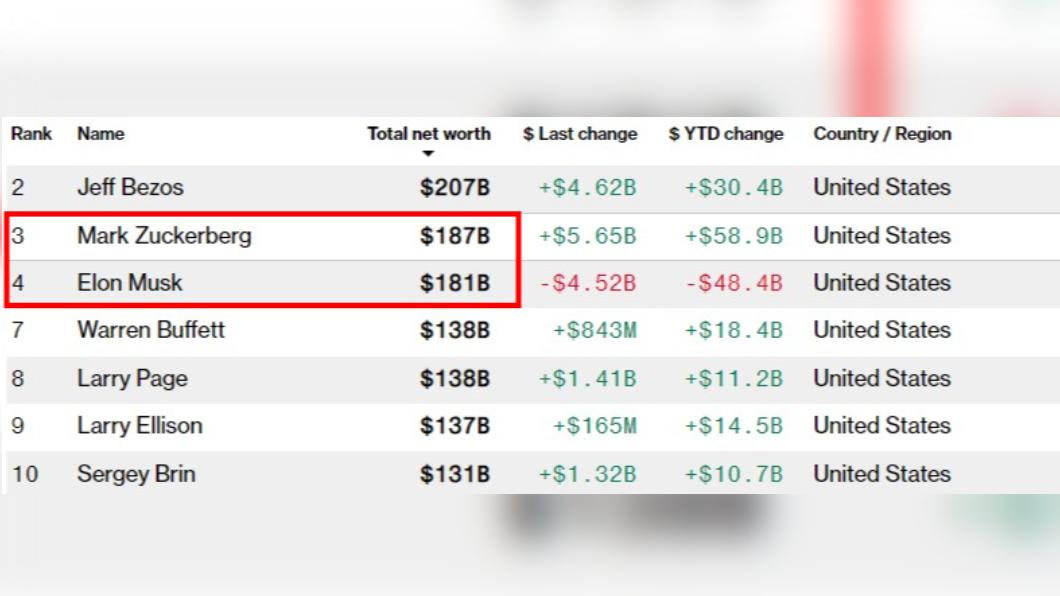1060x596 pixels.
Task: Click the sort arrow under Total net worth
Action: [x=427, y=153]
